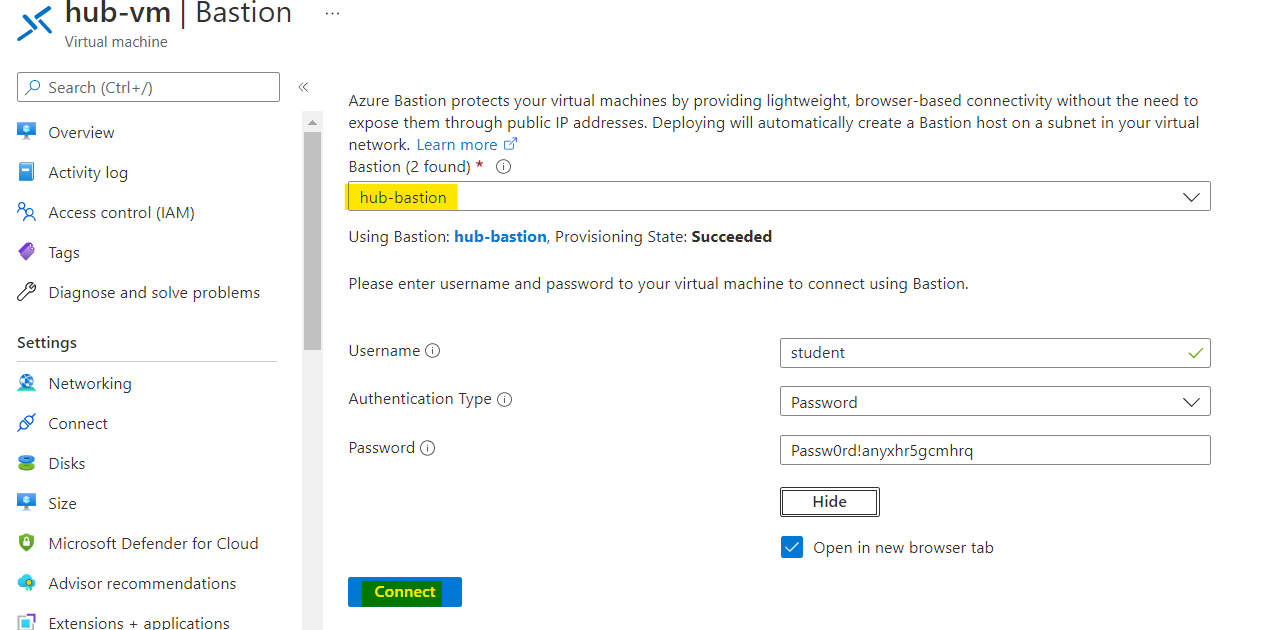Click the Tags icon in sidebar
Image resolution: width=1262 pixels, height=630 pixels.
point(27,252)
